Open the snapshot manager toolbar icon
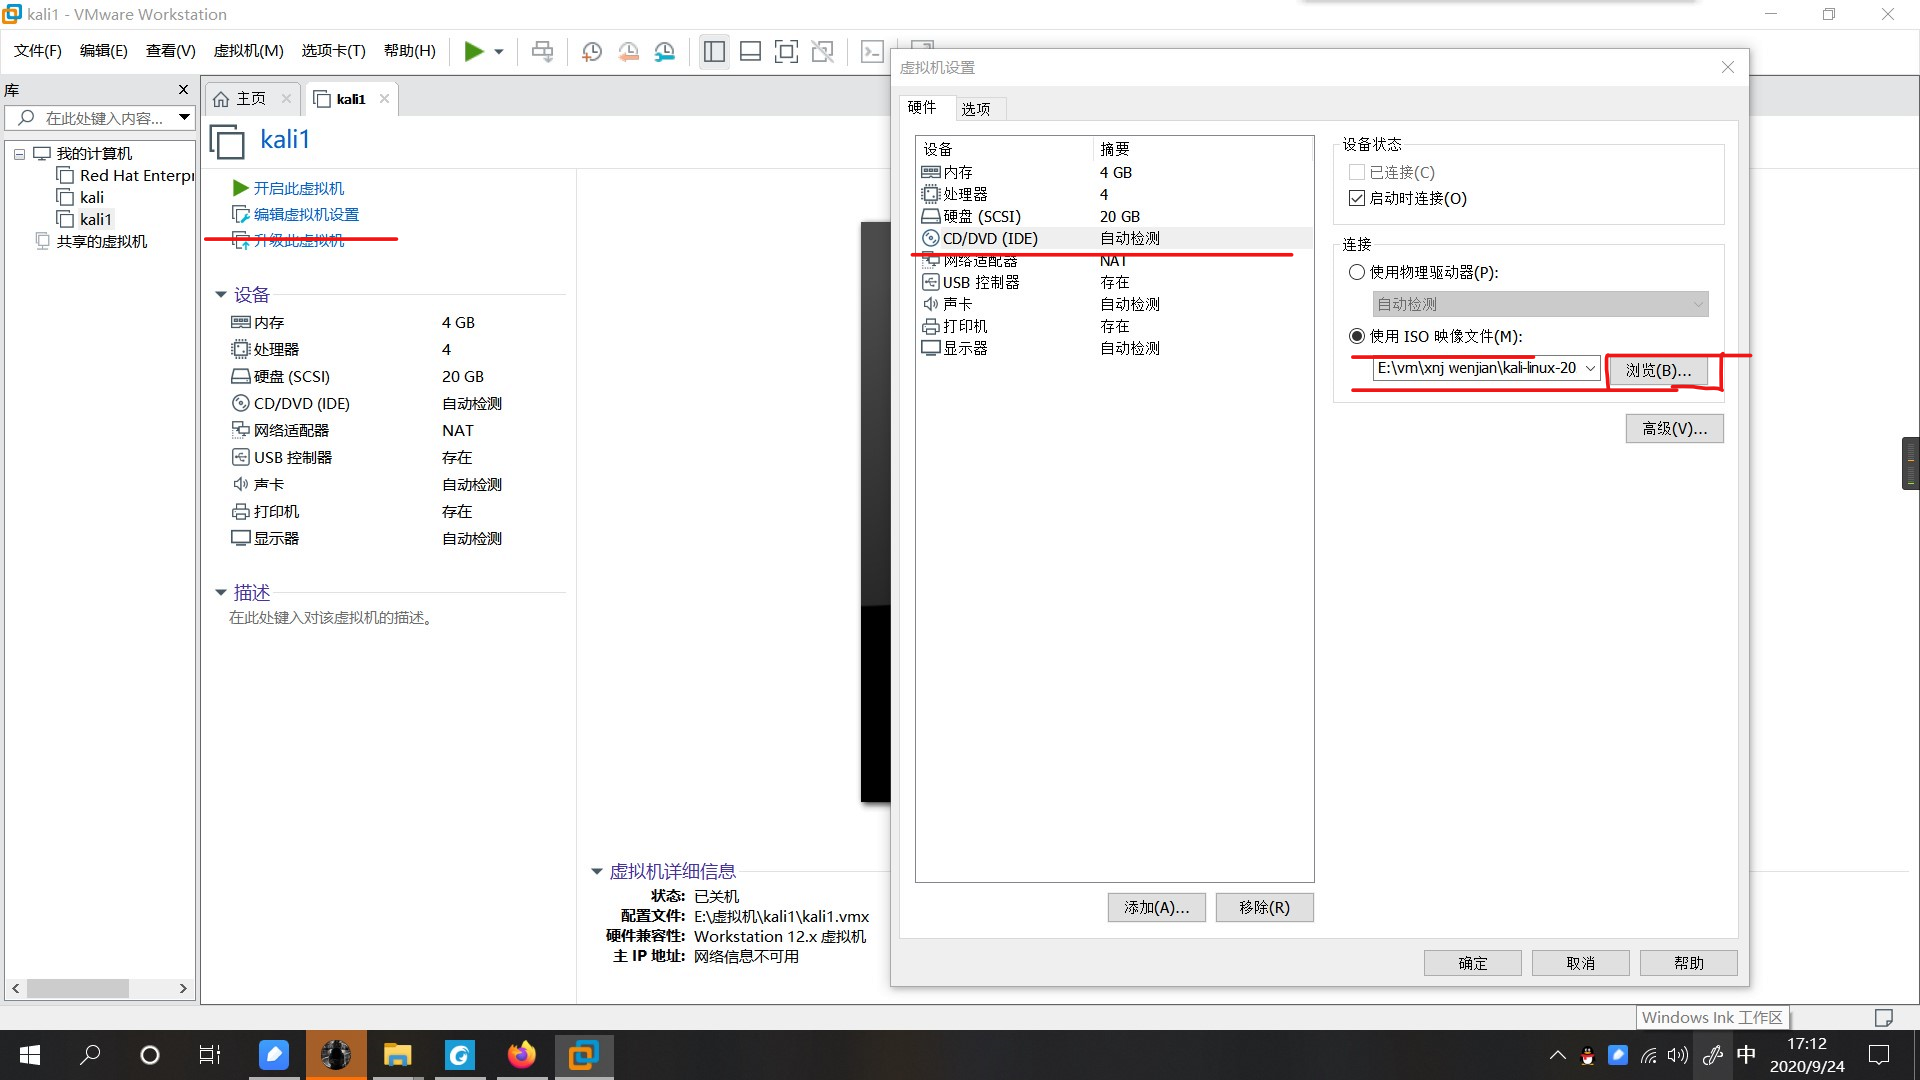The height and width of the screenshot is (1080, 1920). click(x=665, y=51)
